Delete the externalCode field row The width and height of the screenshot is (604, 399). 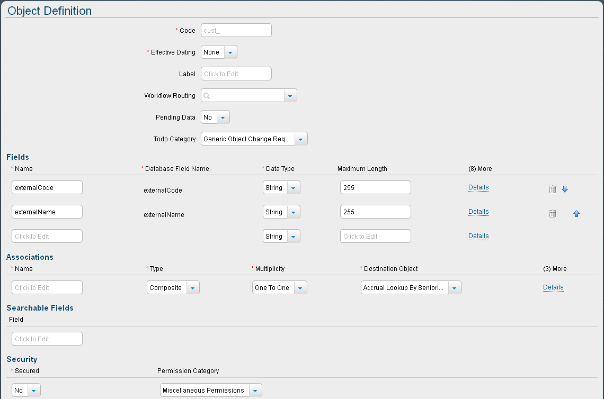(x=552, y=189)
